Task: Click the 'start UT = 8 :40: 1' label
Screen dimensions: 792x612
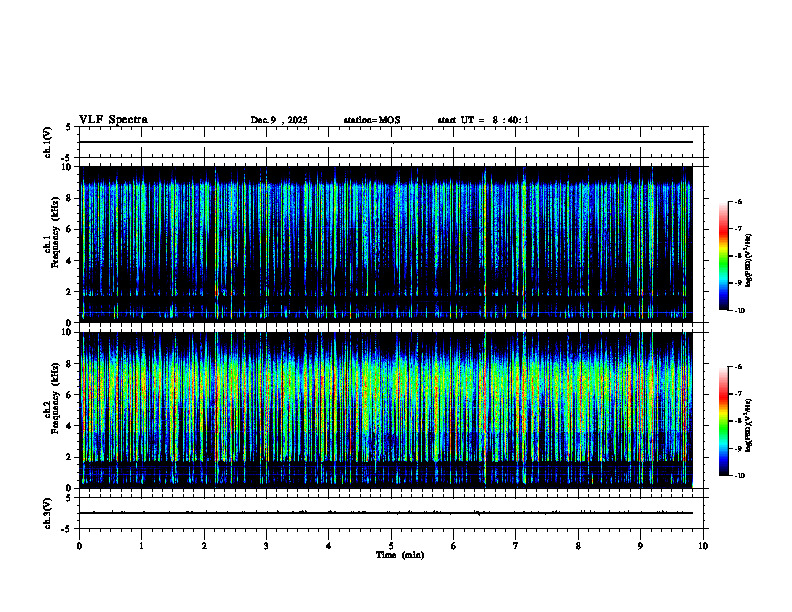Action: click(483, 120)
